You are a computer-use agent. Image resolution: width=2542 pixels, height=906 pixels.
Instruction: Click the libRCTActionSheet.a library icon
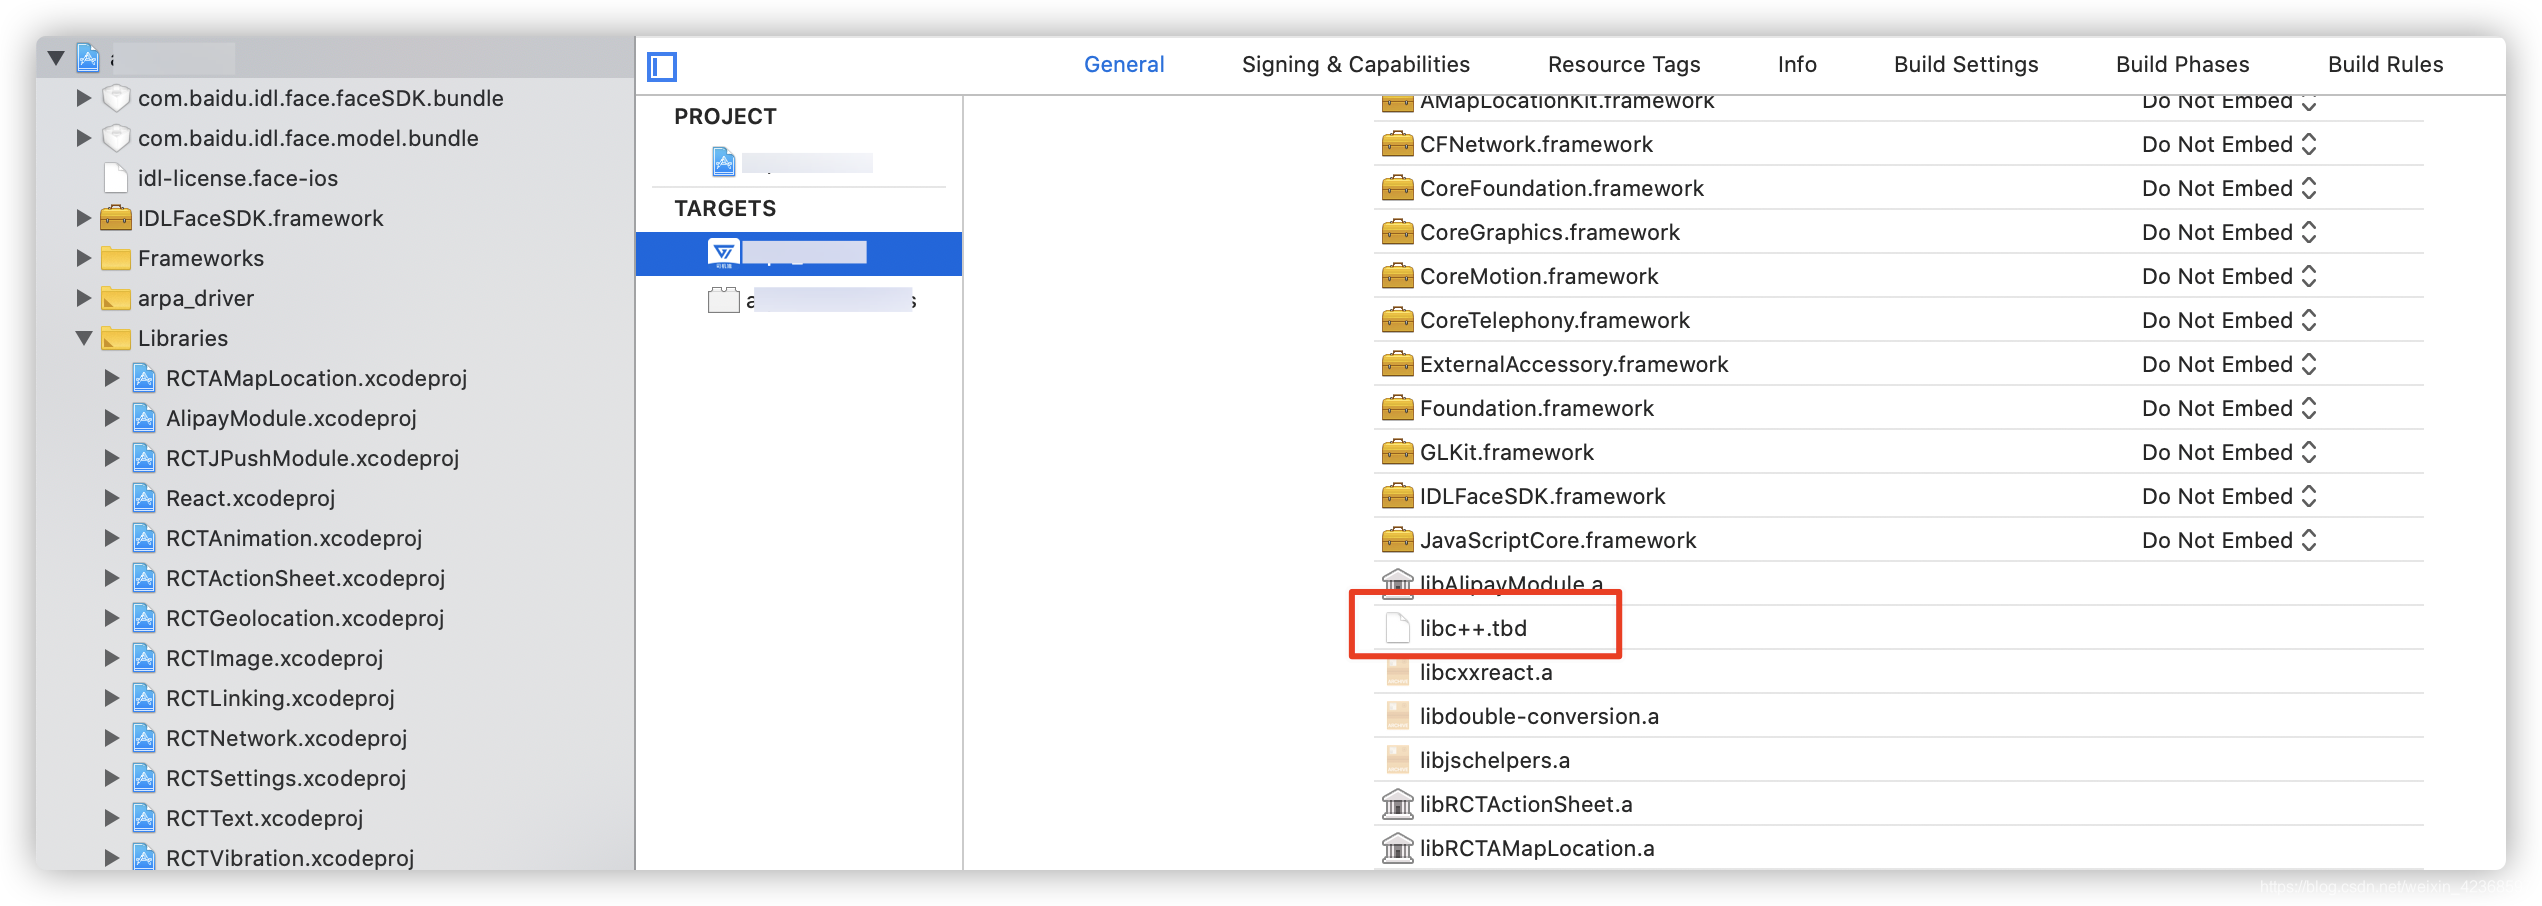point(1397,804)
